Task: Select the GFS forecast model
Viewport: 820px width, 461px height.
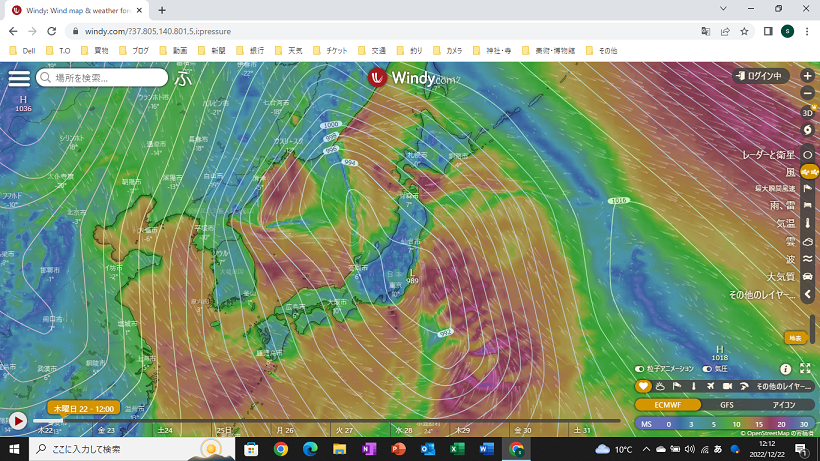Action: pos(726,405)
